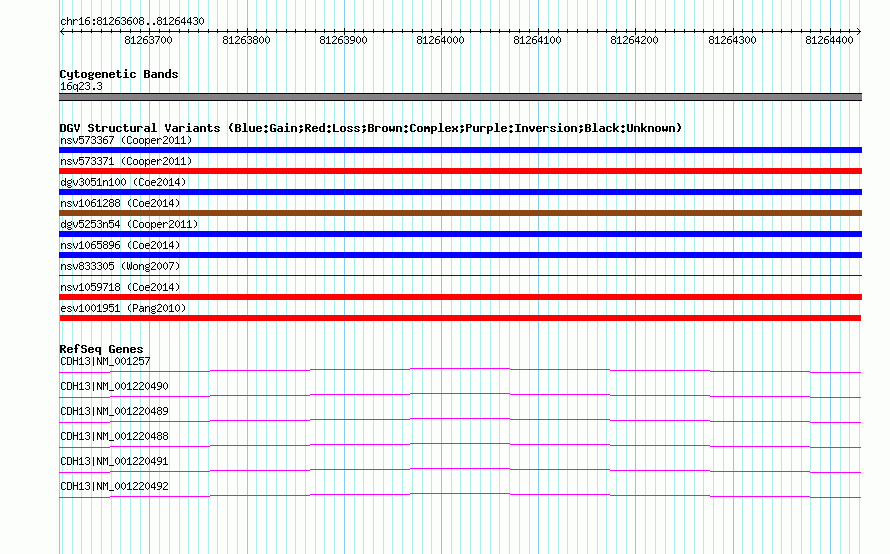
Task: Click ruler position 81263700
Action: [149, 40]
